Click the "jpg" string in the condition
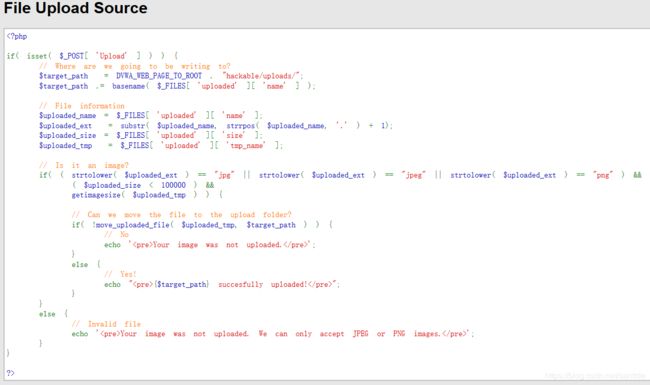The height and width of the screenshot is (385, 650). [x=224, y=175]
